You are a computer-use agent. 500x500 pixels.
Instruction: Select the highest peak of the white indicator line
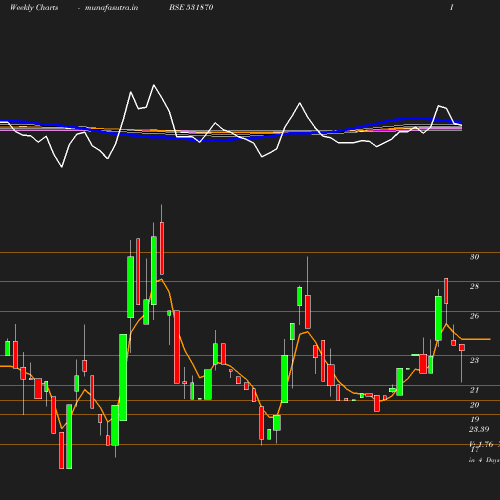pos(154,85)
